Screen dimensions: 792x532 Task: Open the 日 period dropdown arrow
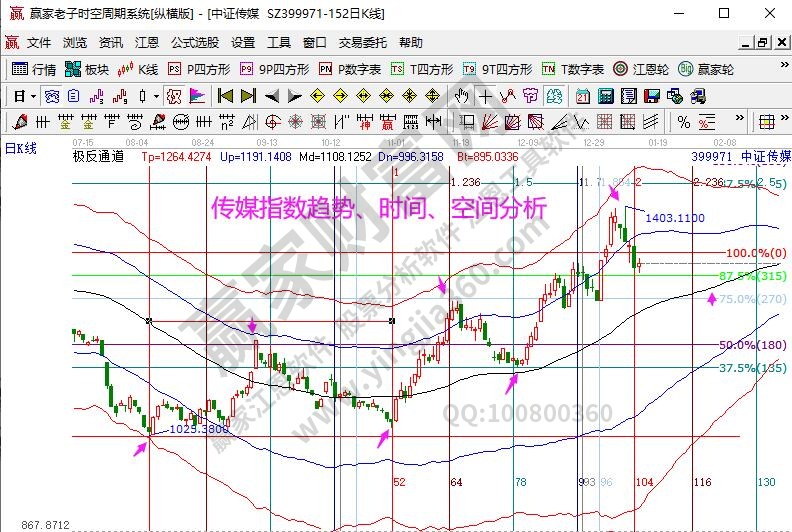(33, 96)
